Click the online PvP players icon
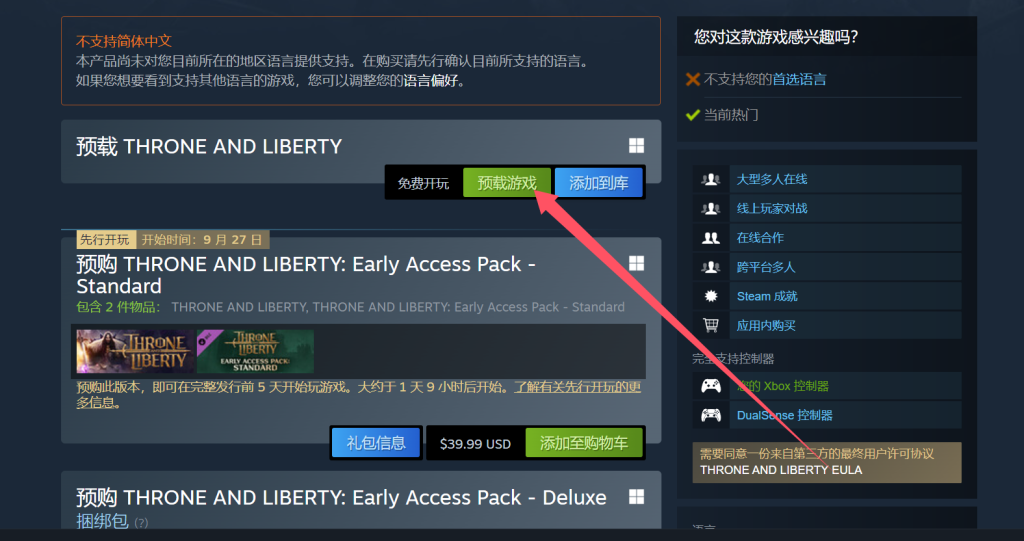Screen dimensions: 1024x541 tap(711, 208)
